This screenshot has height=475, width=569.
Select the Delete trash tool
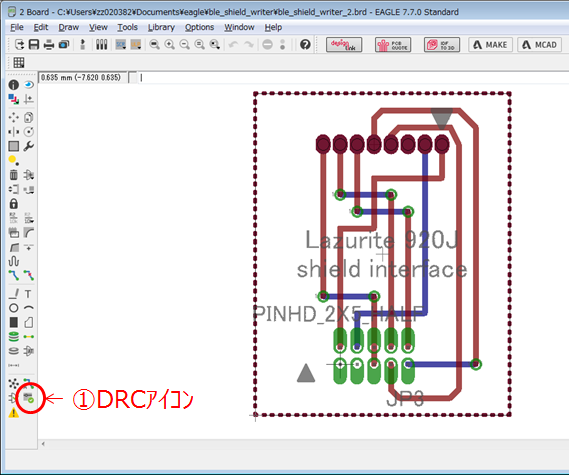pyautogui.click(x=13, y=175)
